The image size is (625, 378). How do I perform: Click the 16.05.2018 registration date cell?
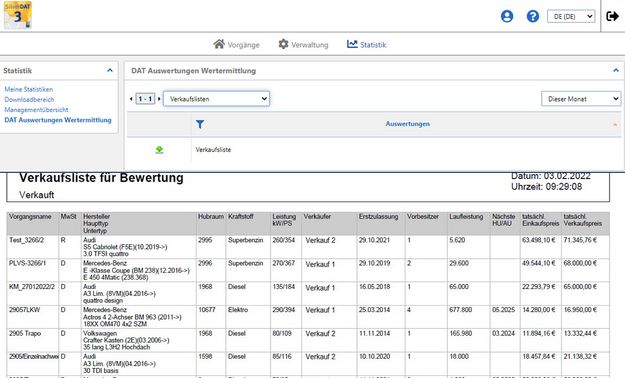[374, 287]
